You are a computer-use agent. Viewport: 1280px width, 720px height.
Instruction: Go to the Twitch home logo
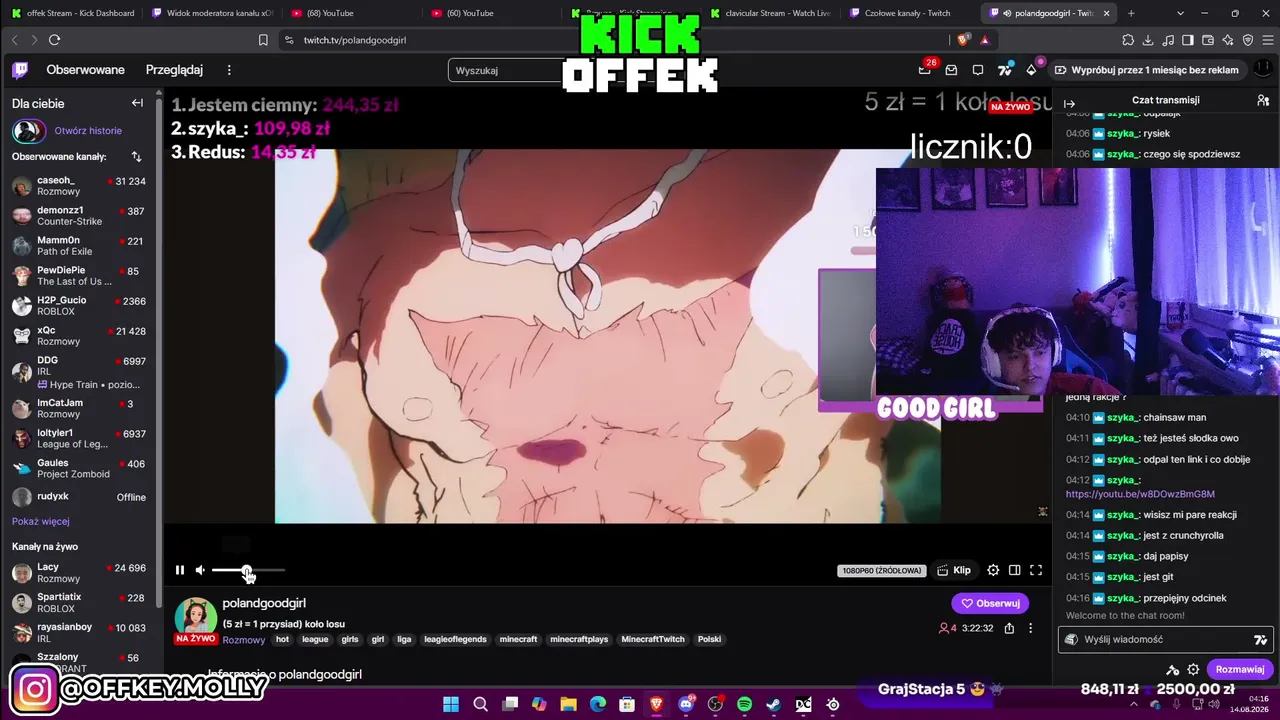[x=20, y=70]
